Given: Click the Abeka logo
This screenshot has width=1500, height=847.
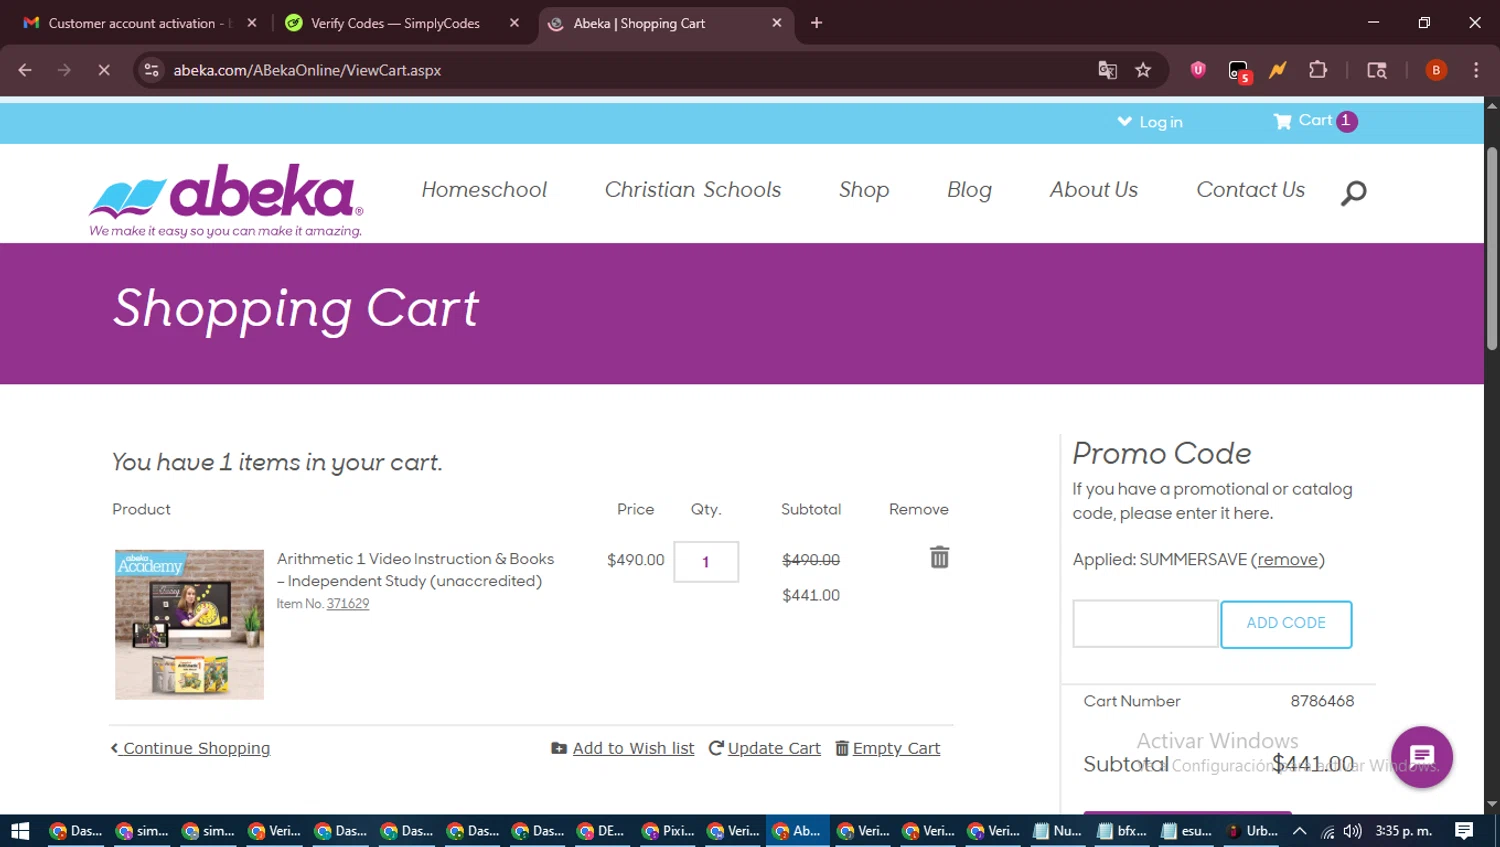Looking at the screenshot, I should pyautogui.click(x=226, y=200).
